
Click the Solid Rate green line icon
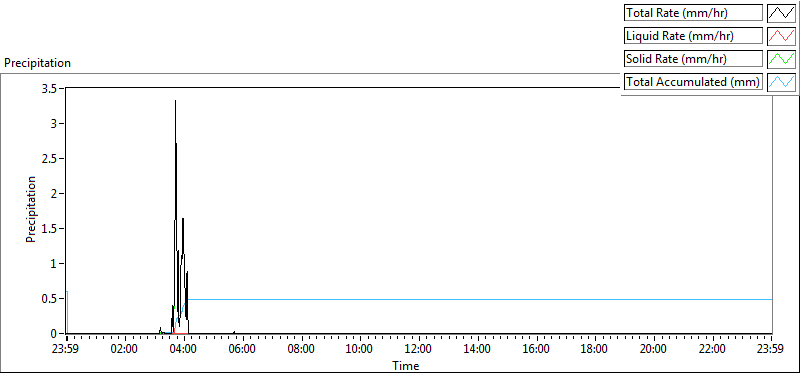click(782, 59)
